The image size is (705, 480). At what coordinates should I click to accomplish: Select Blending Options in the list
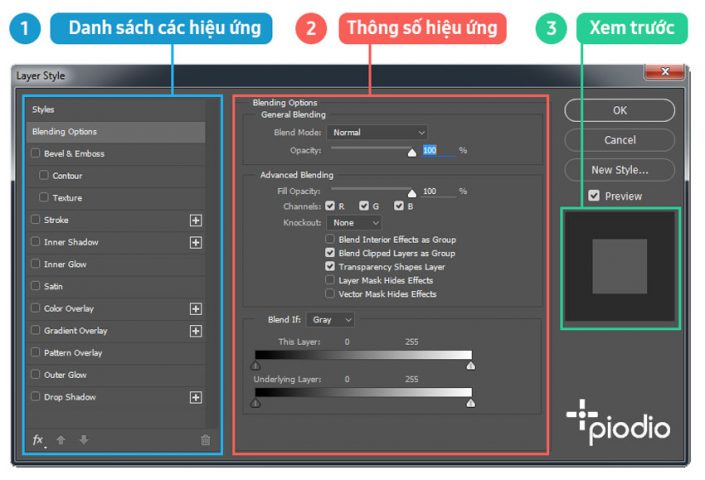click(x=116, y=132)
